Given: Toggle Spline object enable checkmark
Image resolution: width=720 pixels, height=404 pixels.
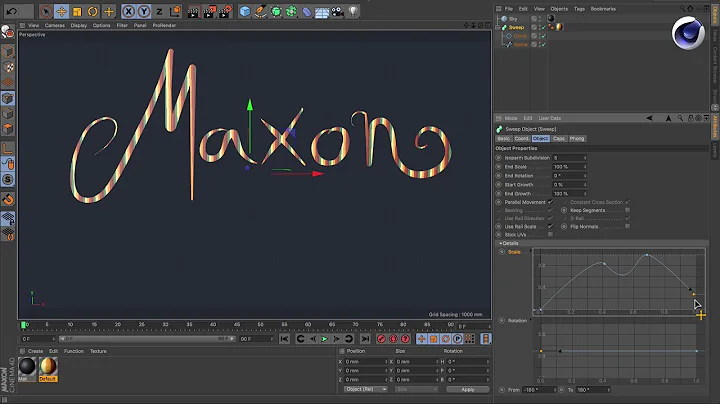Looking at the screenshot, I should [543, 45].
